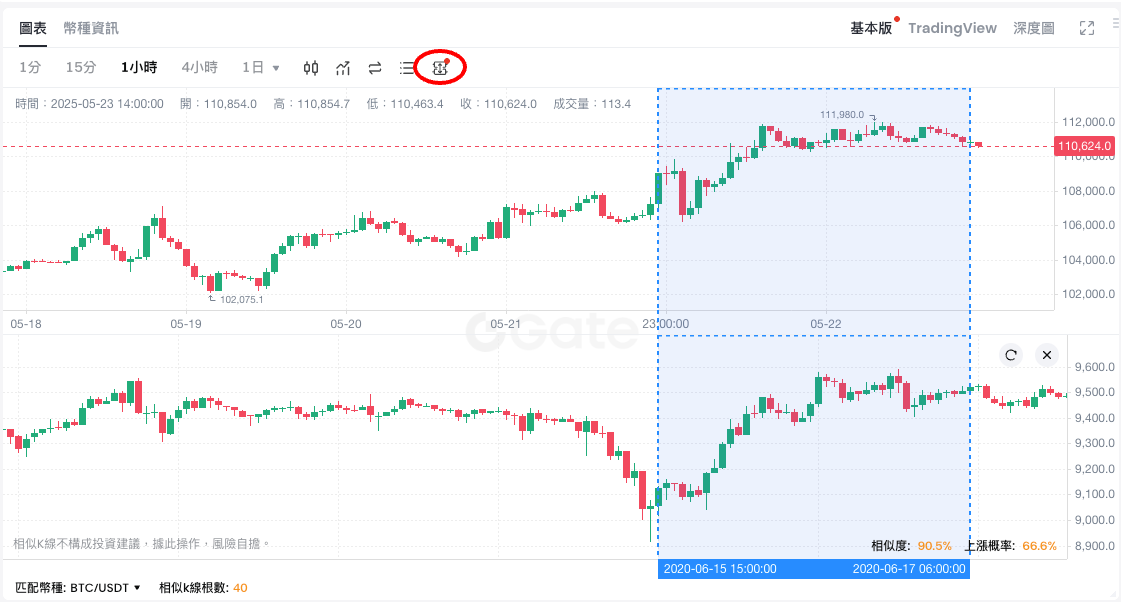Viewport: 1121px width, 602px height.
Task: Select the 1分 timeframe
Action: point(30,68)
